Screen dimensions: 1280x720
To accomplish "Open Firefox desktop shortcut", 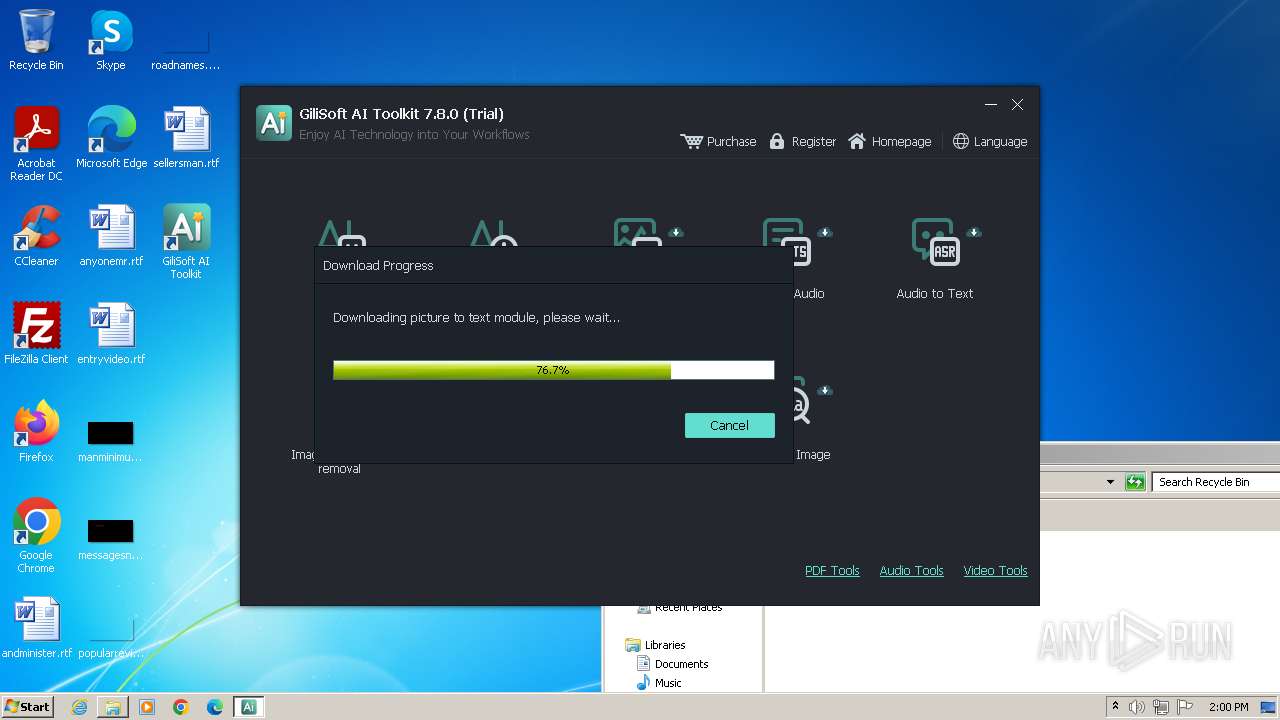I will click(36, 432).
